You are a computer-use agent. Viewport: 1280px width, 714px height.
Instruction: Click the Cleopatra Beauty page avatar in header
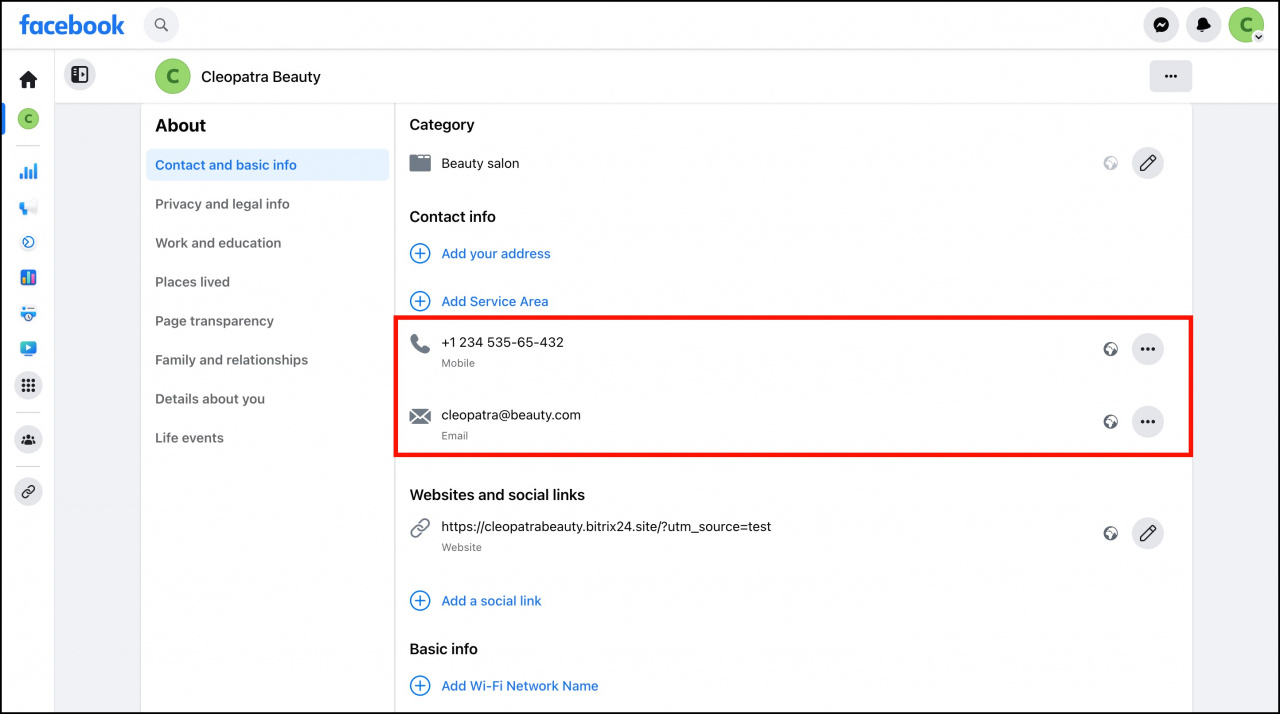172,76
